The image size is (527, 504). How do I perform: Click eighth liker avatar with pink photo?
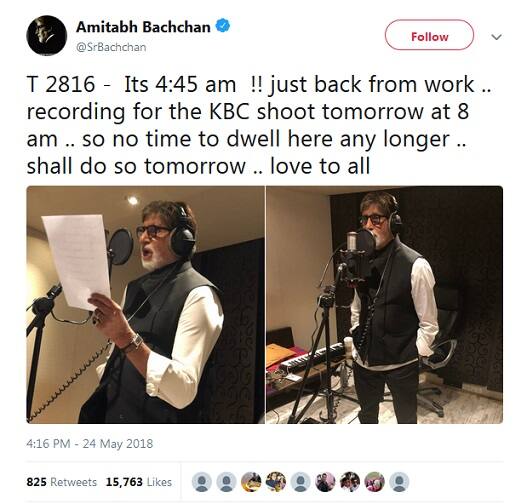tap(374, 482)
